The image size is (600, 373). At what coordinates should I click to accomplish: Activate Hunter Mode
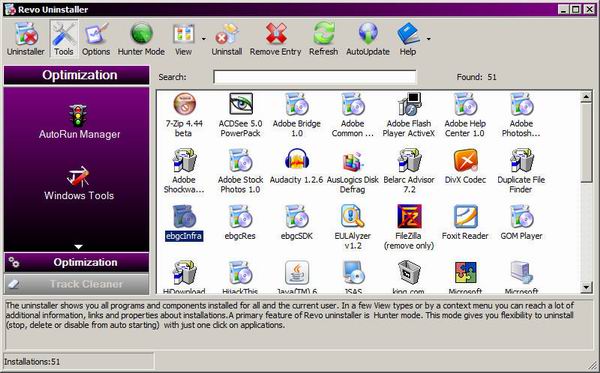click(x=141, y=39)
